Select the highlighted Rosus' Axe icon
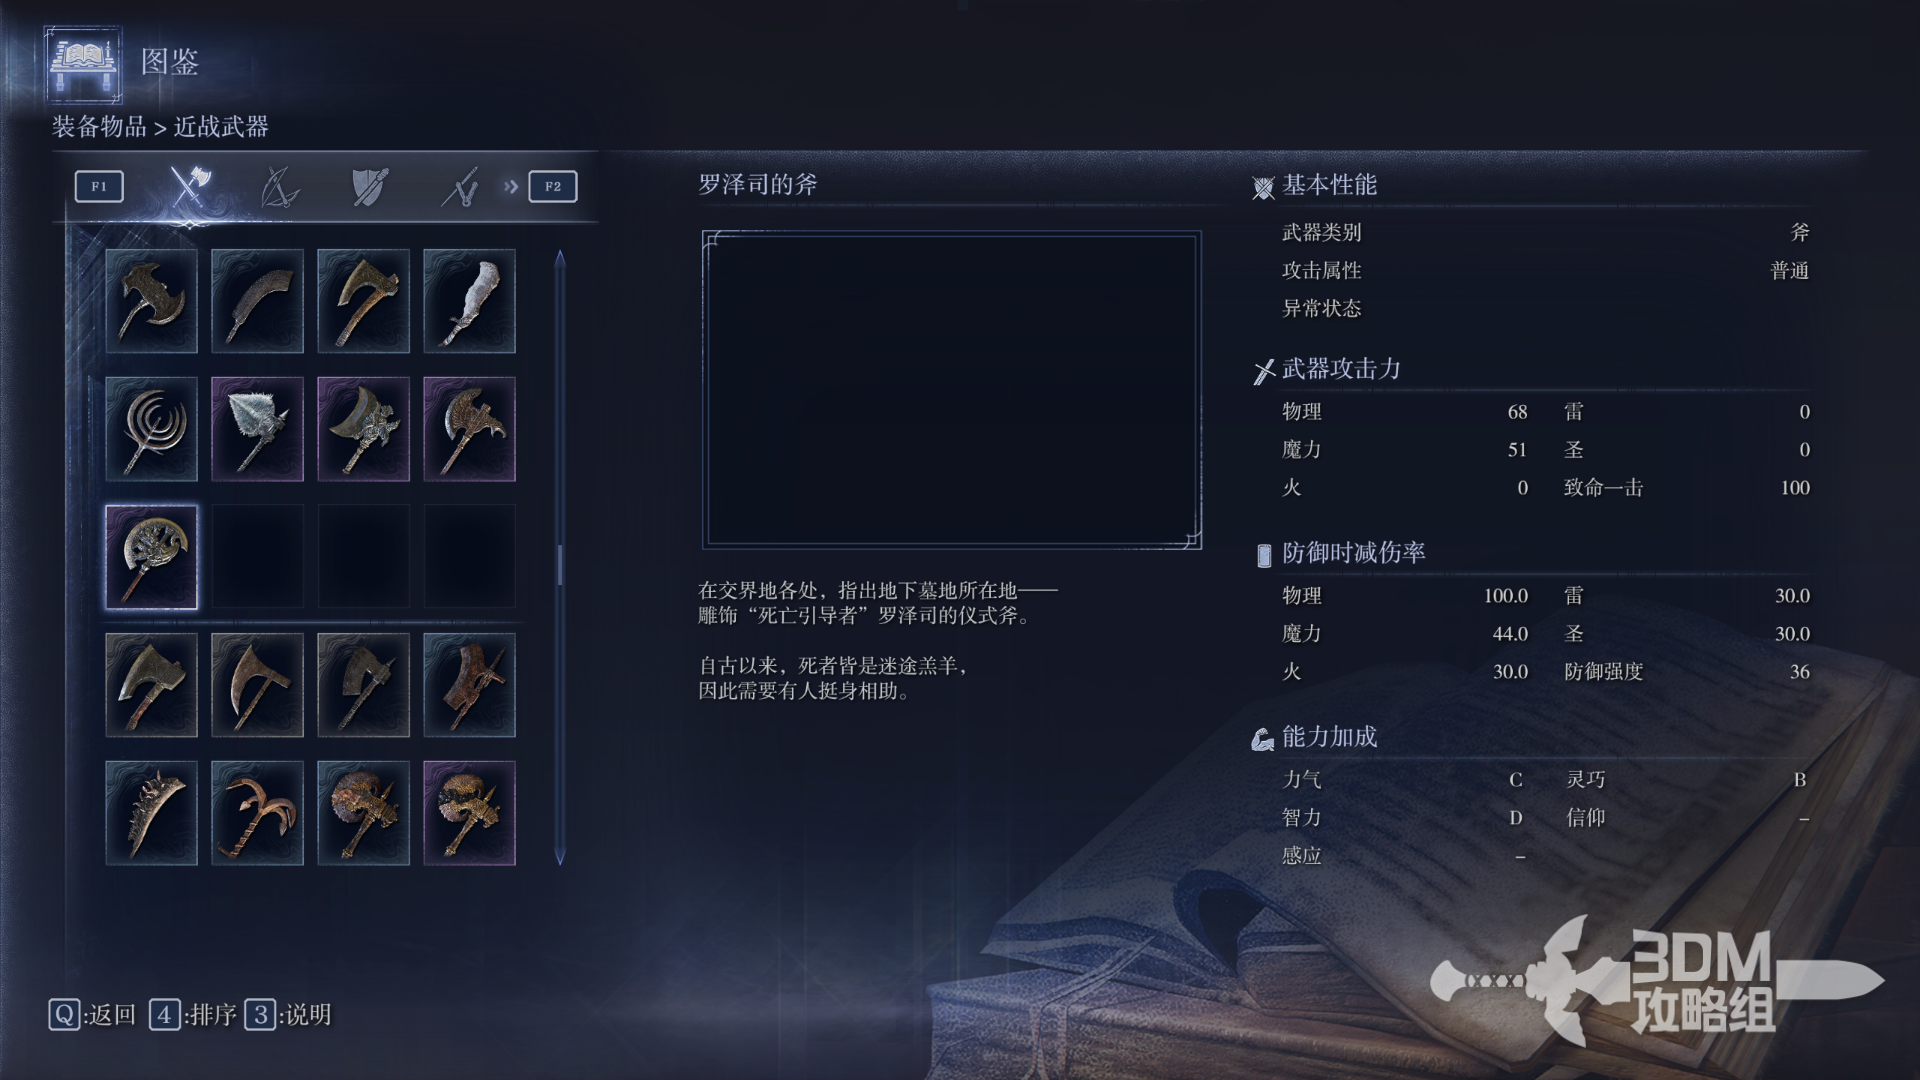 point(151,557)
